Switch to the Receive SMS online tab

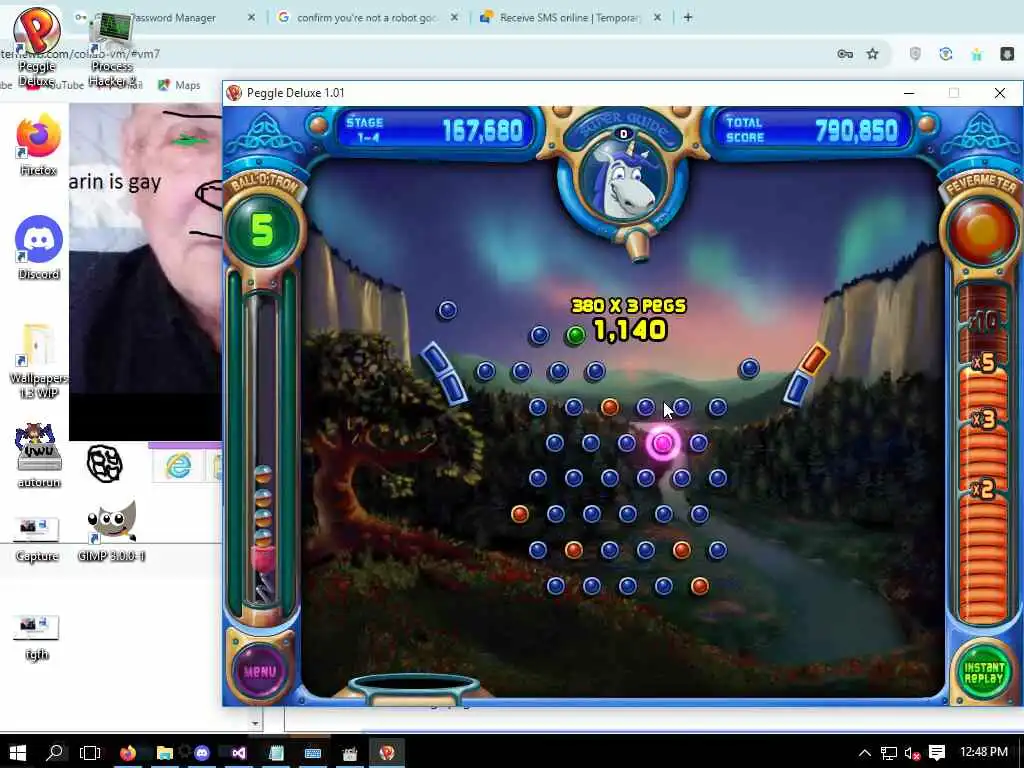(570, 18)
